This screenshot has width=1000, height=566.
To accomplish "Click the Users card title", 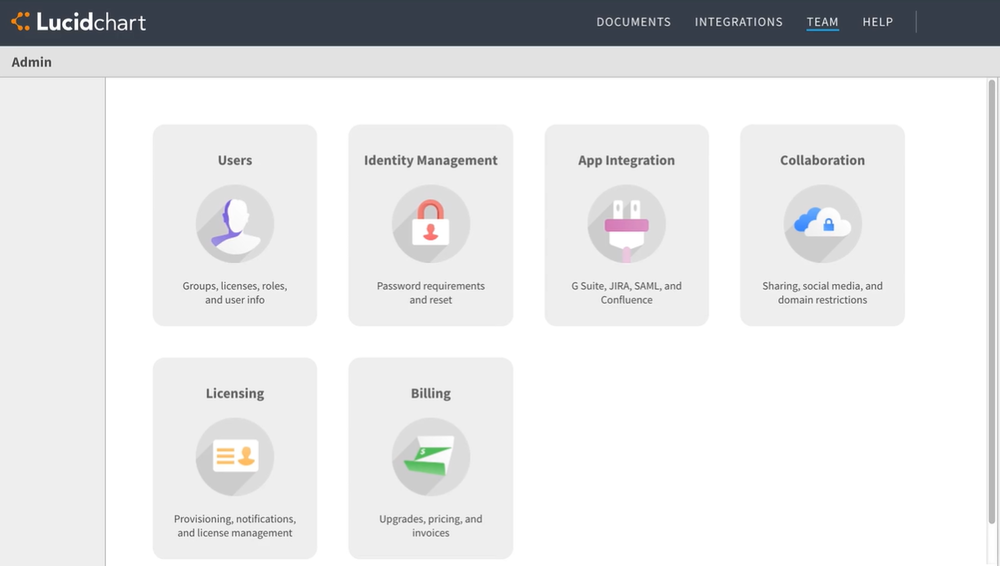I will tap(235, 160).
